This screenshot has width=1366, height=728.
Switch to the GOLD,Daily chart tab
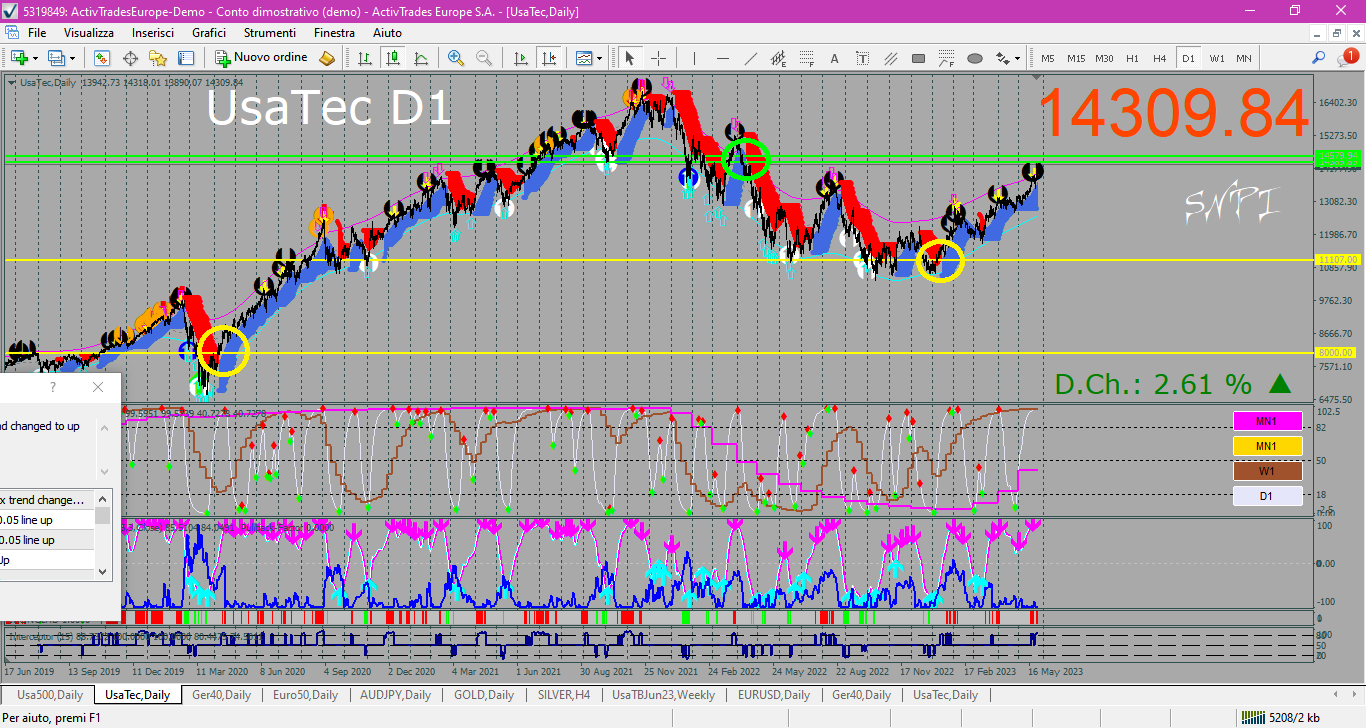click(x=484, y=694)
